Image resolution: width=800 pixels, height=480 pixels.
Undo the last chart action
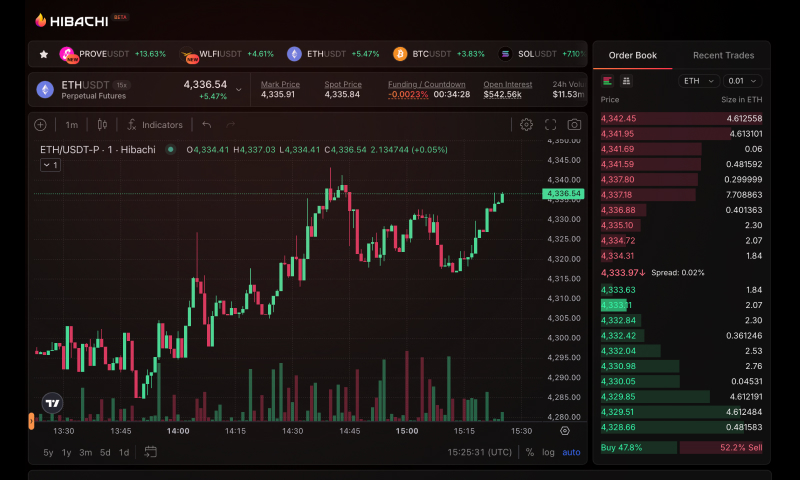click(x=206, y=125)
